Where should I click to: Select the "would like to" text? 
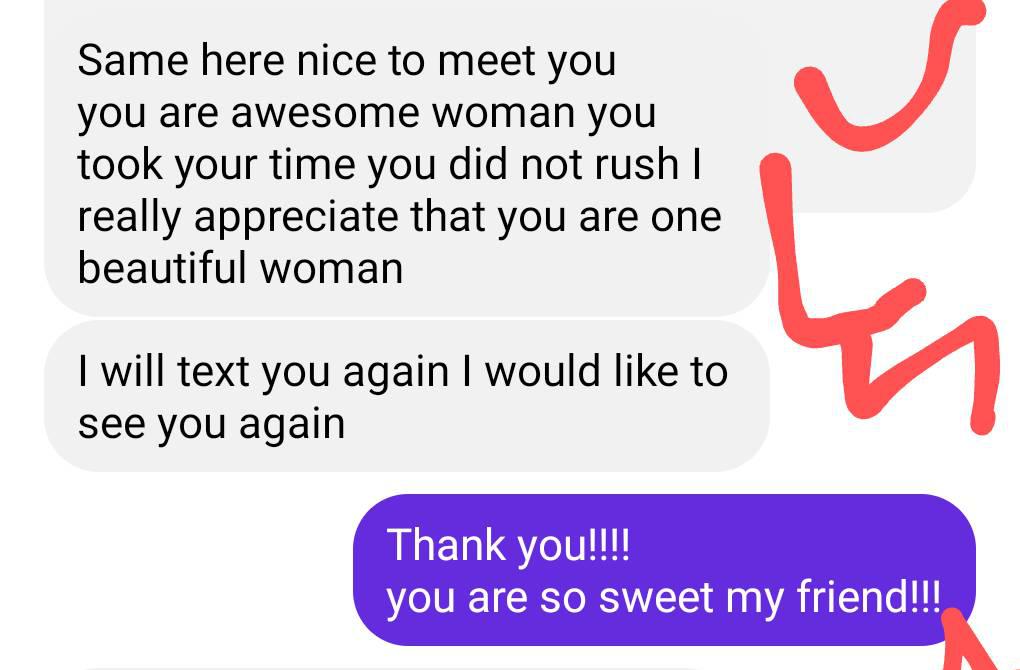pos(606,371)
